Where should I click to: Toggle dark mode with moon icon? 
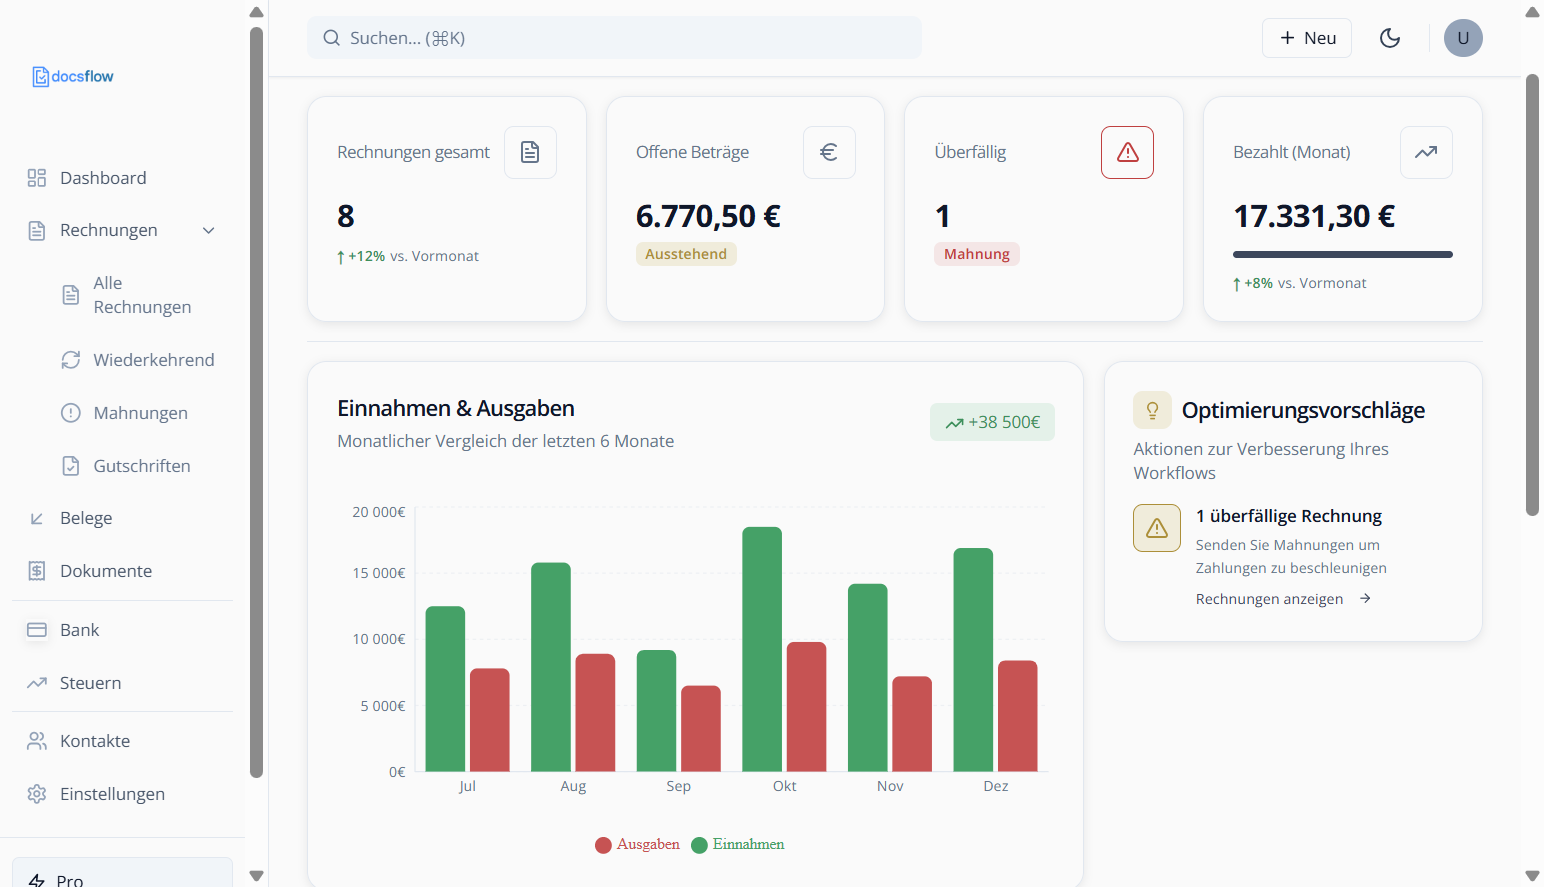pos(1389,38)
